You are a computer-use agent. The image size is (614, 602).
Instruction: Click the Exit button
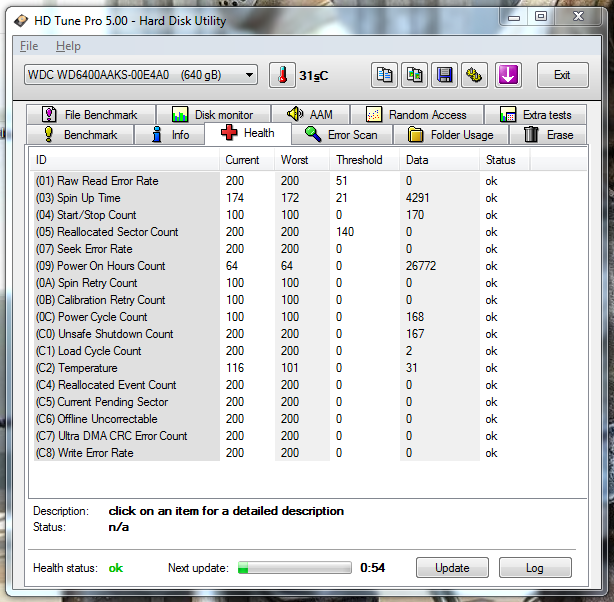click(562, 75)
